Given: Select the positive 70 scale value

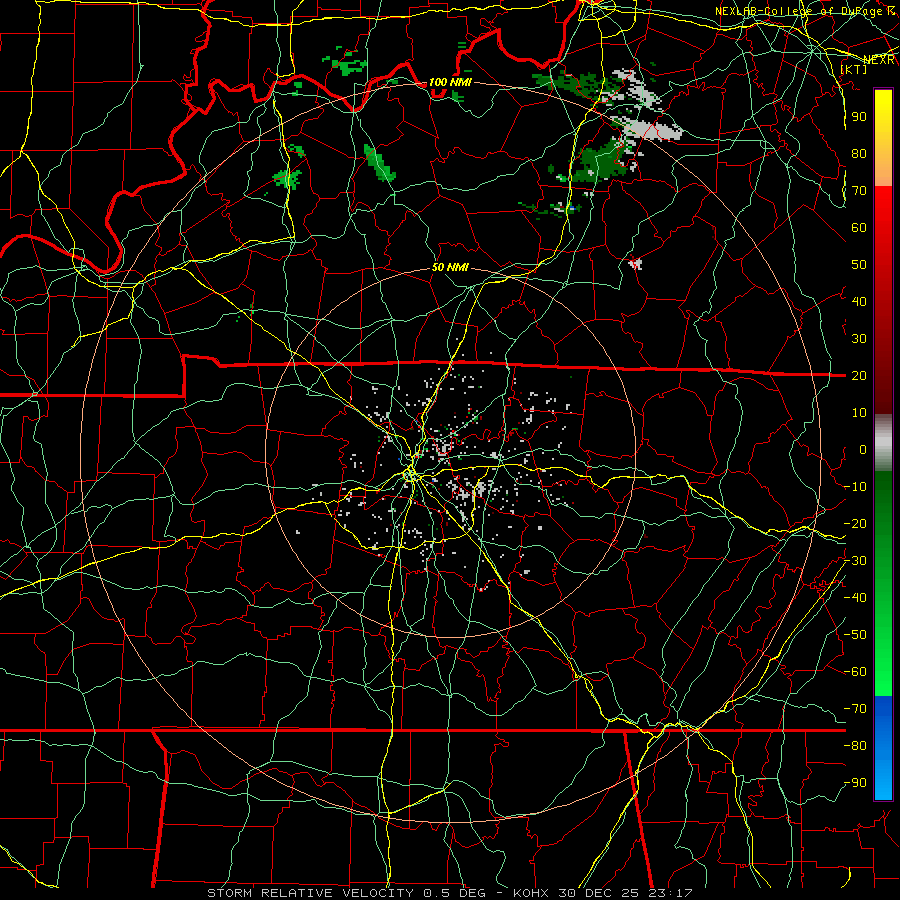Looking at the screenshot, I should pyautogui.click(x=859, y=191).
